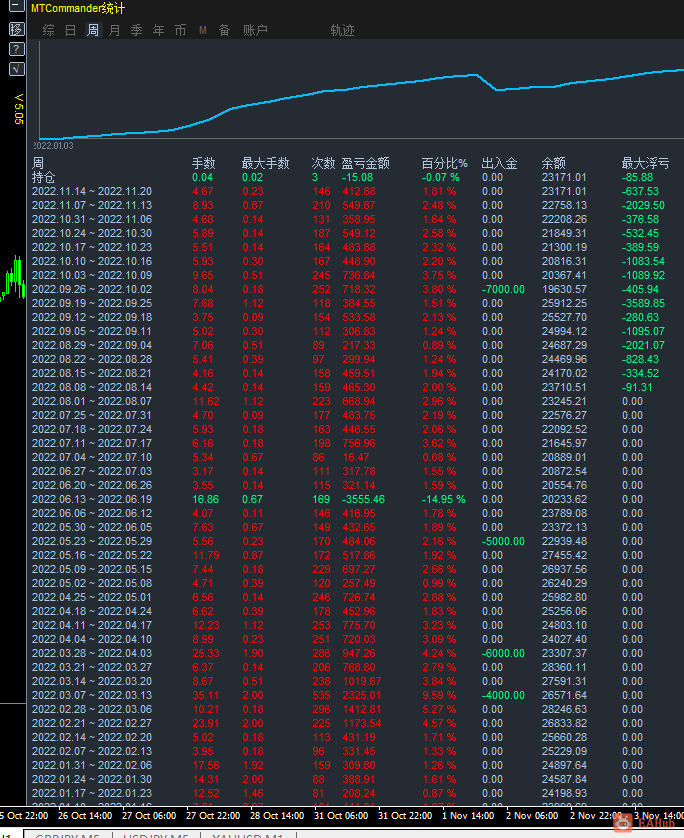Select the 周 weekly tab
Image resolution: width=684 pixels, height=838 pixels.
pos(92,30)
